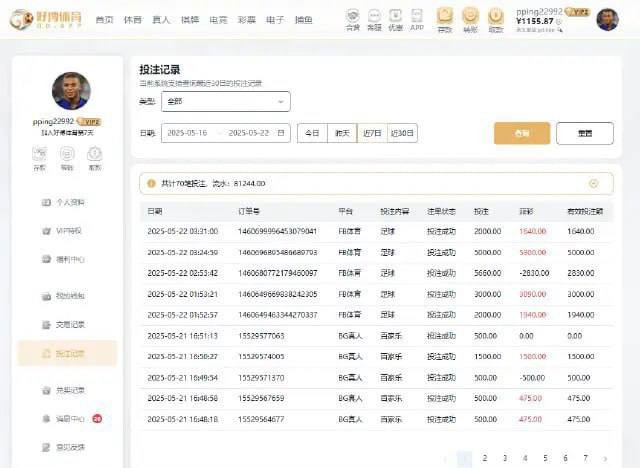Image resolution: width=640 pixels, height=468 pixels.
Task: Click the 优惠 promotions icon in the header
Action: point(395,18)
